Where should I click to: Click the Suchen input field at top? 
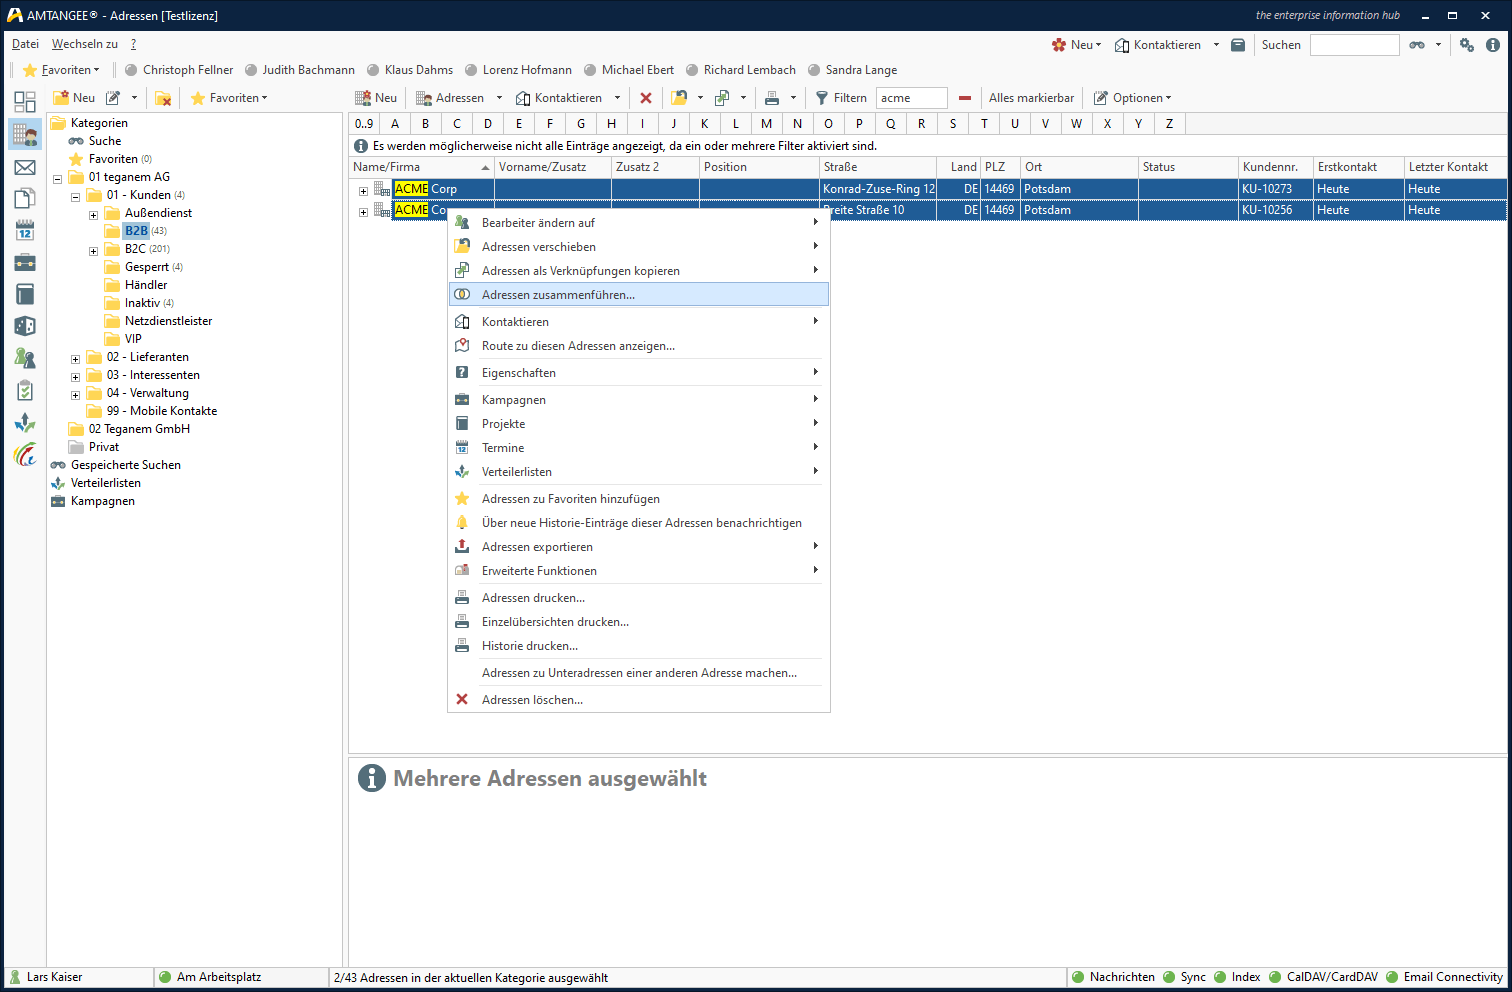[x=1355, y=45]
